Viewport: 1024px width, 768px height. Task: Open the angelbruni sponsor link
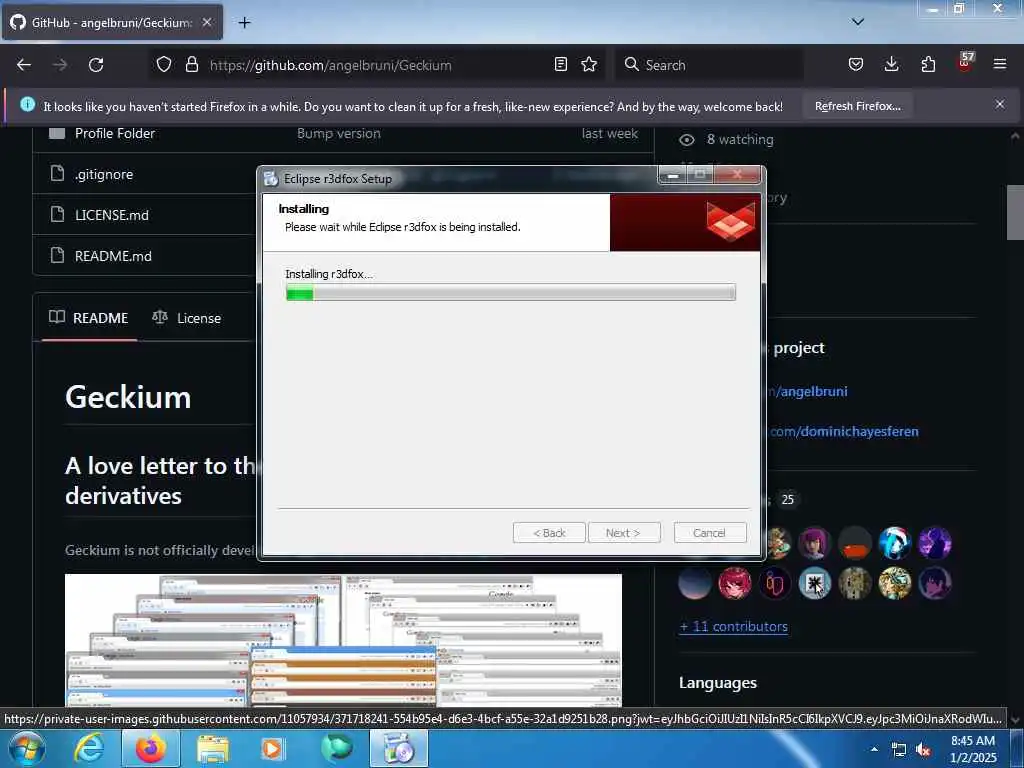point(808,391)
